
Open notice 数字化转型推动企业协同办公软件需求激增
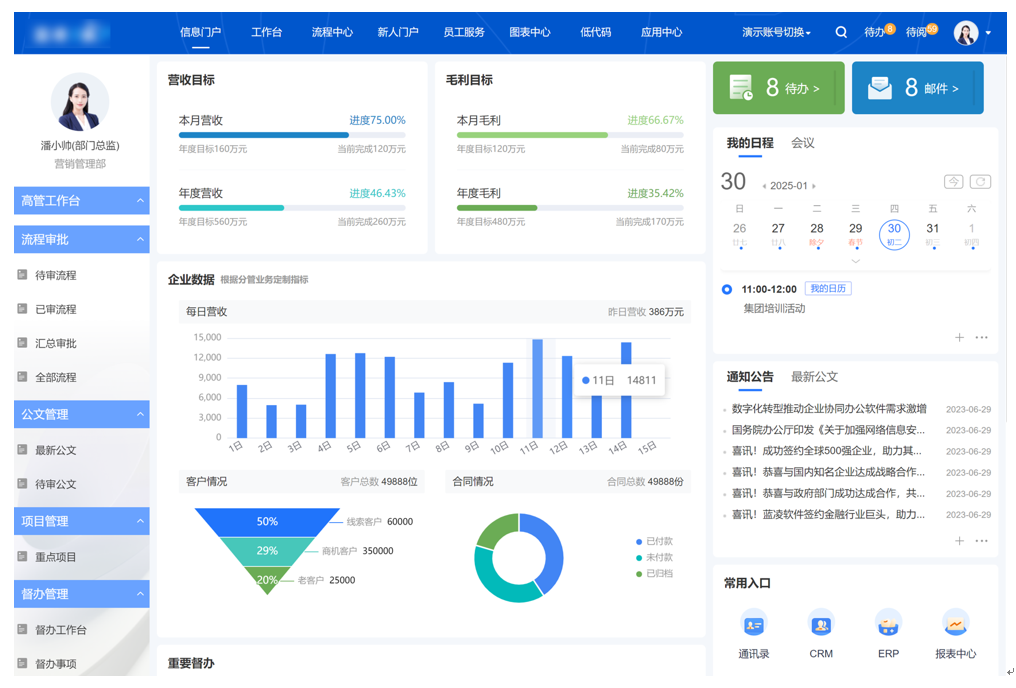[829, 409]
